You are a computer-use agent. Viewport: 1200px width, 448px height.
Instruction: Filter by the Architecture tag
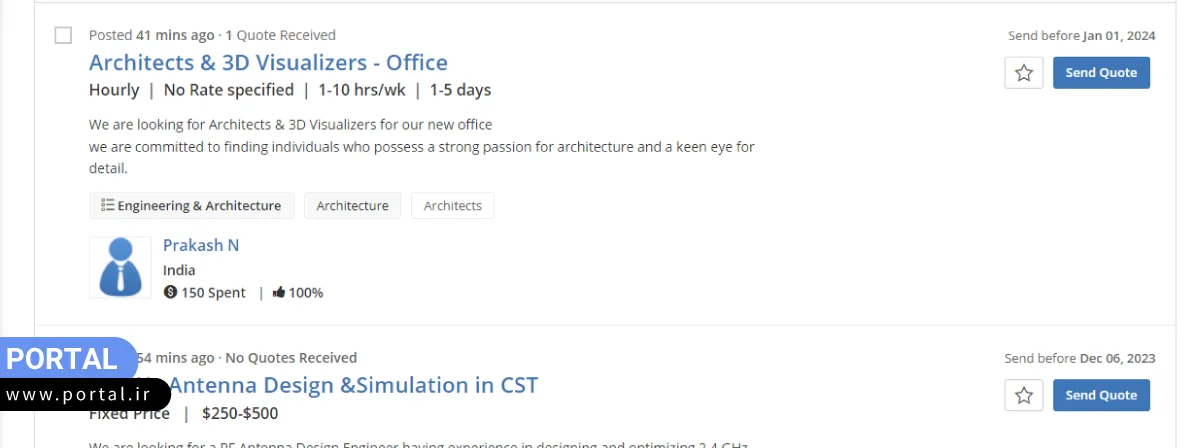click(352, 206)
